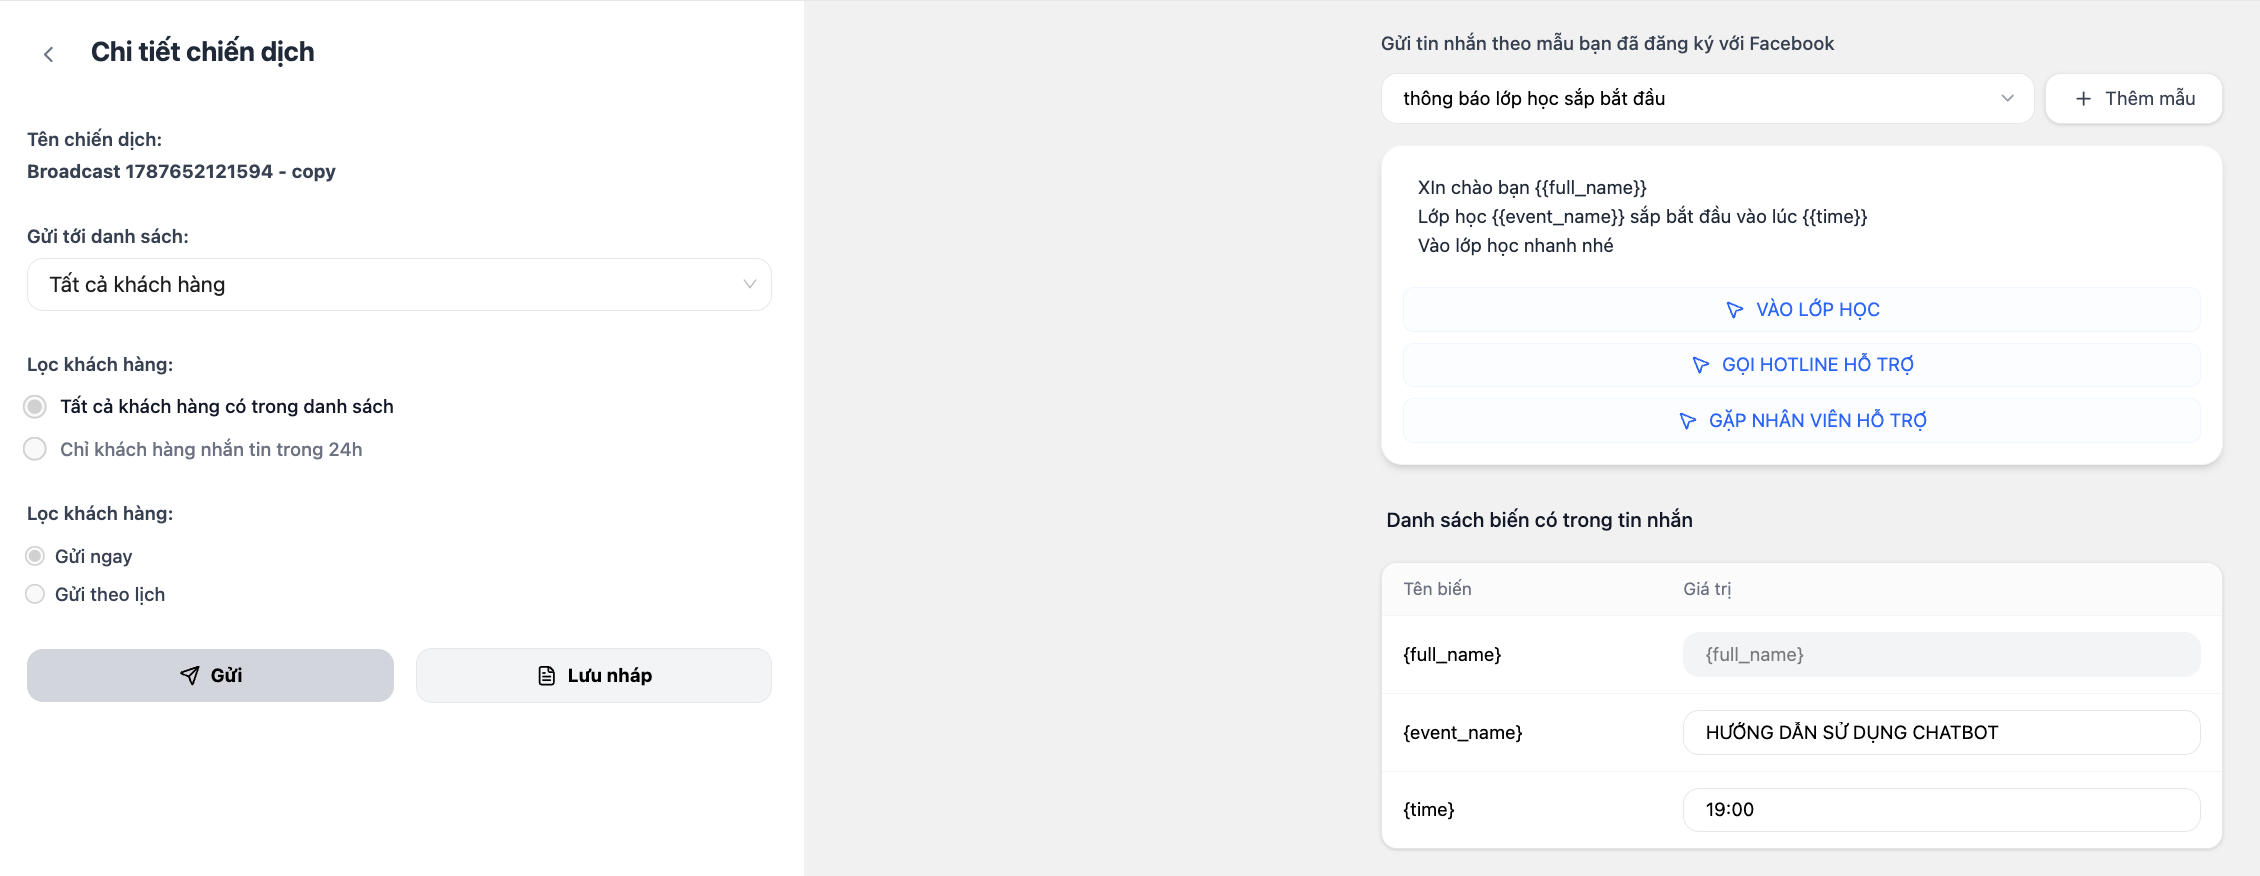
Task: Click the full_name value field
Action: pos(1941,654)
